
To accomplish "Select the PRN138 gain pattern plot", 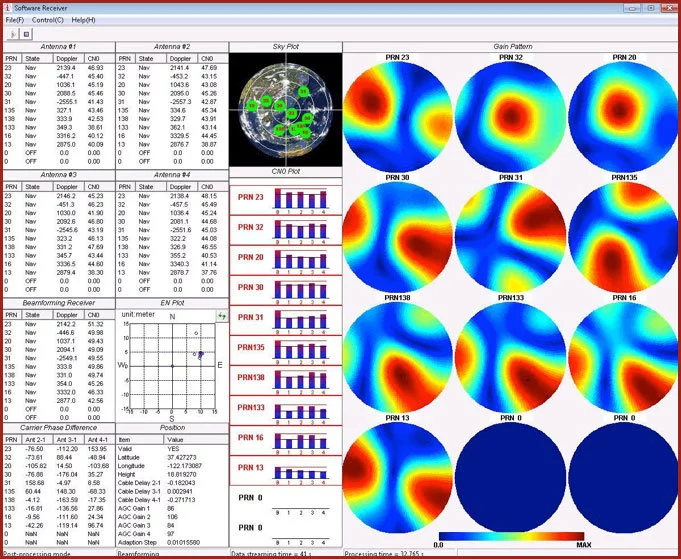I will coord(397,357).
